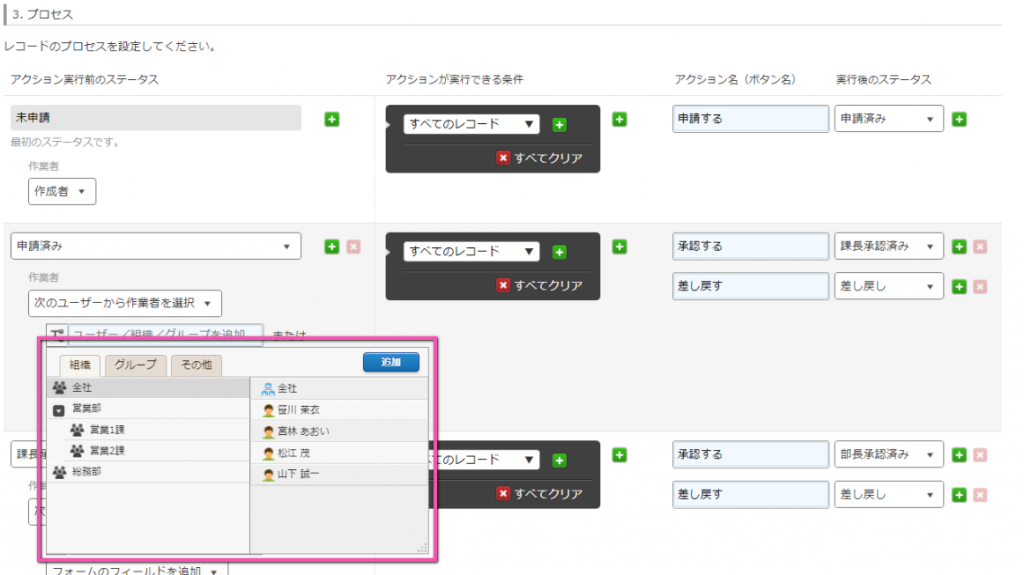Open the third row's 差し戻し after-status dropdown
The height and width of the screenshot is (575, 1024).
point(889,495)
